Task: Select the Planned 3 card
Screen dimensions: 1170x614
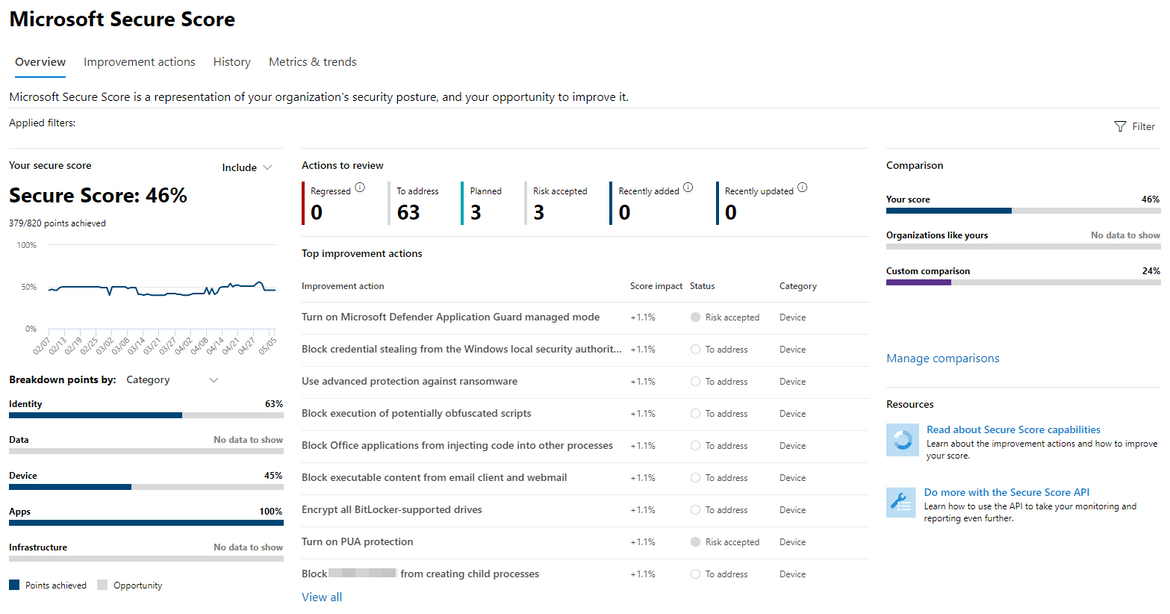Action: coord(482,203)
